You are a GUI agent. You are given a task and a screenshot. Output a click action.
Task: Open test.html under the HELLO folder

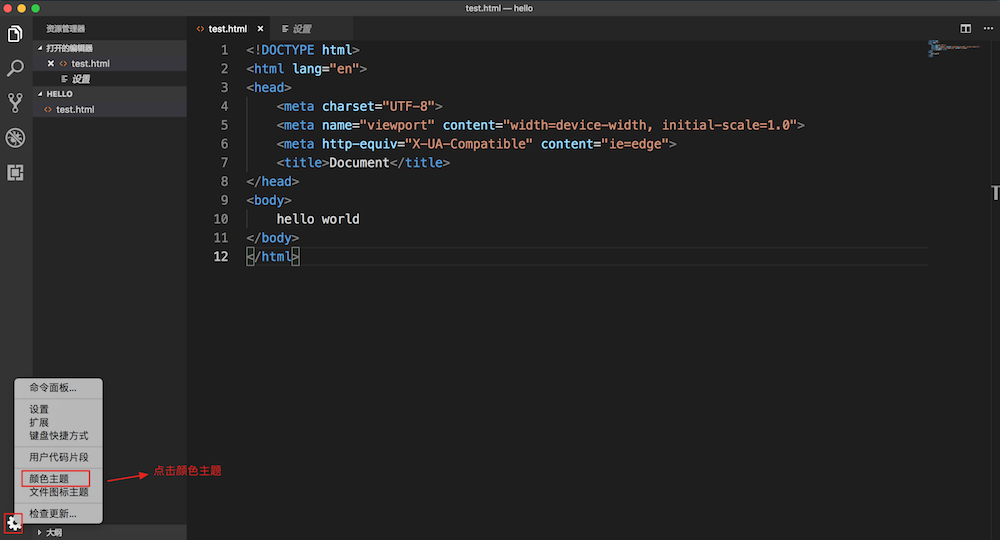click(x=75, y=109)
